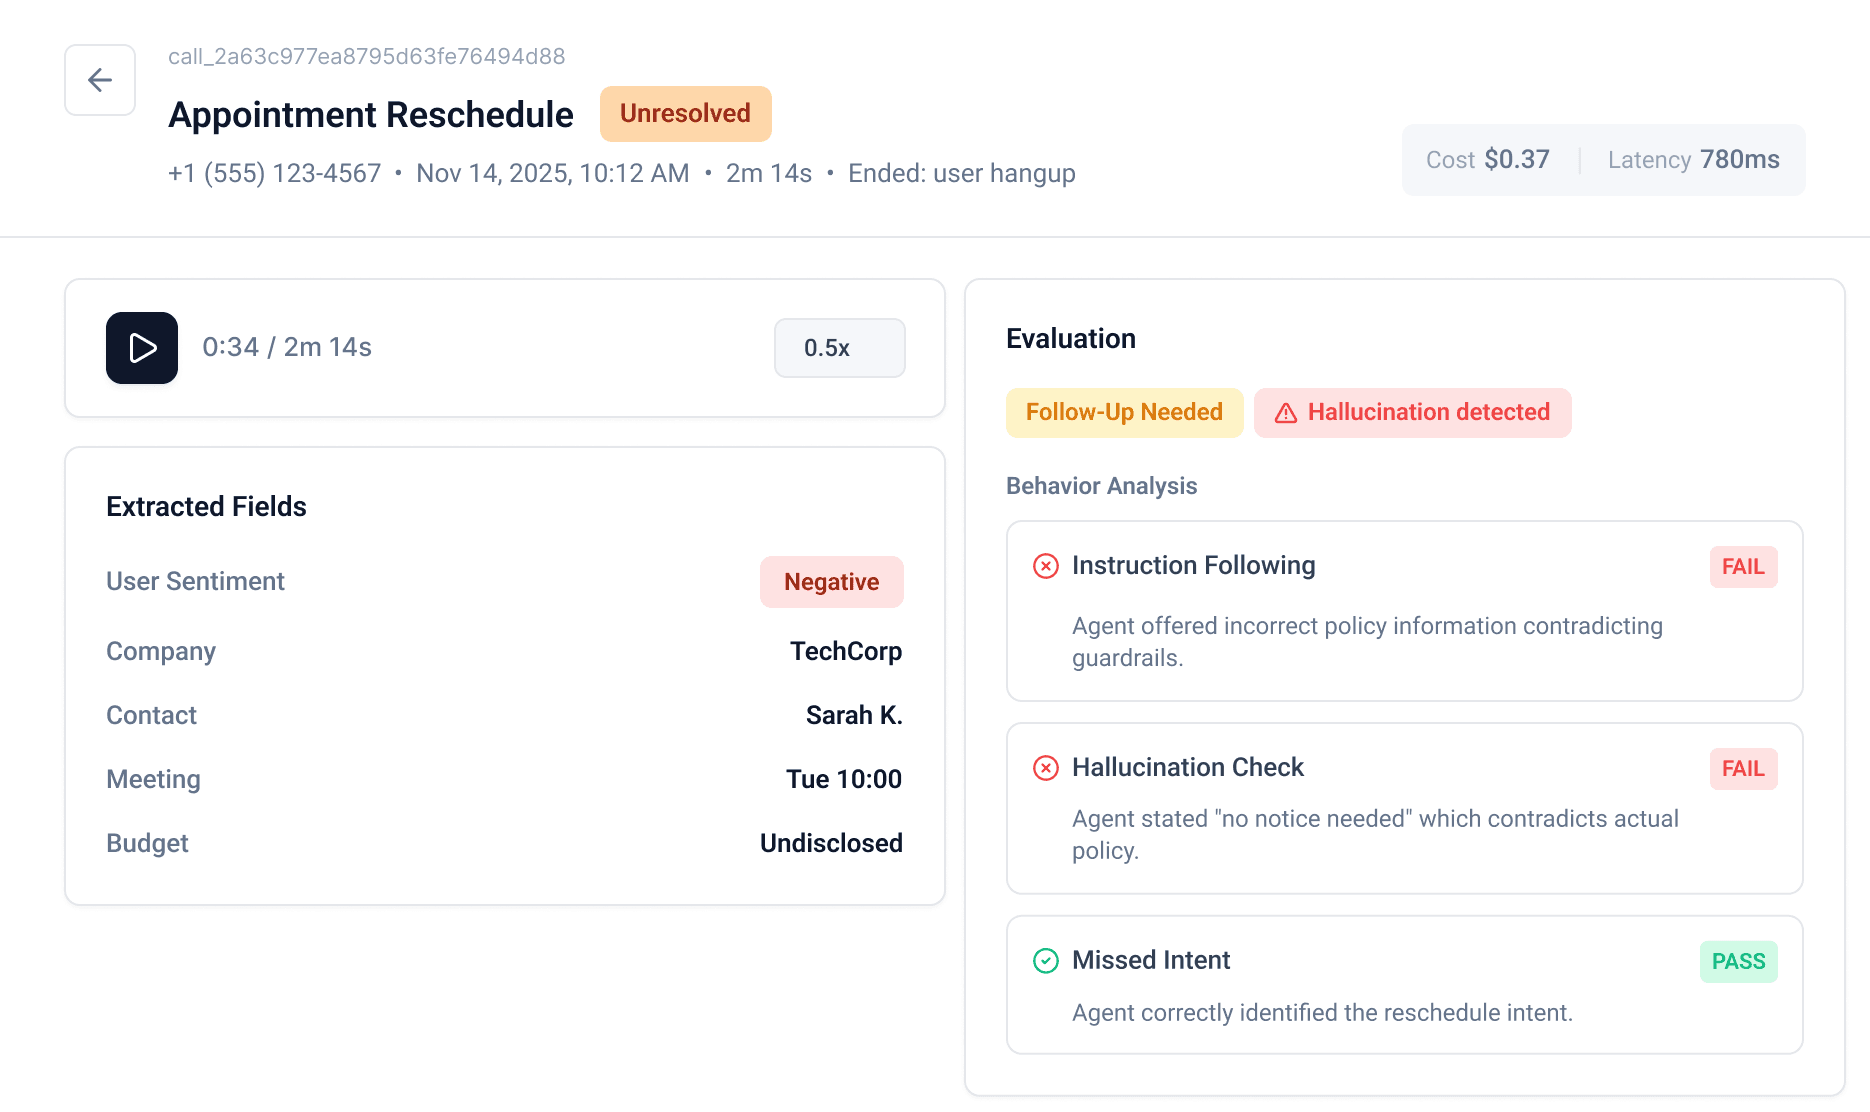Click the red fail icon beside Instruction Following

pyautogui.click(x=1045, y=566)
